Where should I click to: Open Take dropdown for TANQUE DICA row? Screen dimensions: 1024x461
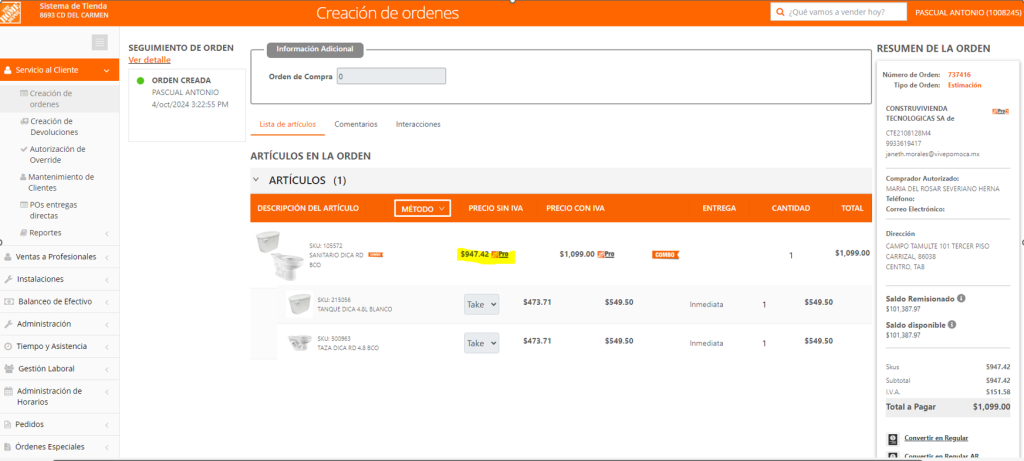[481, 304]
